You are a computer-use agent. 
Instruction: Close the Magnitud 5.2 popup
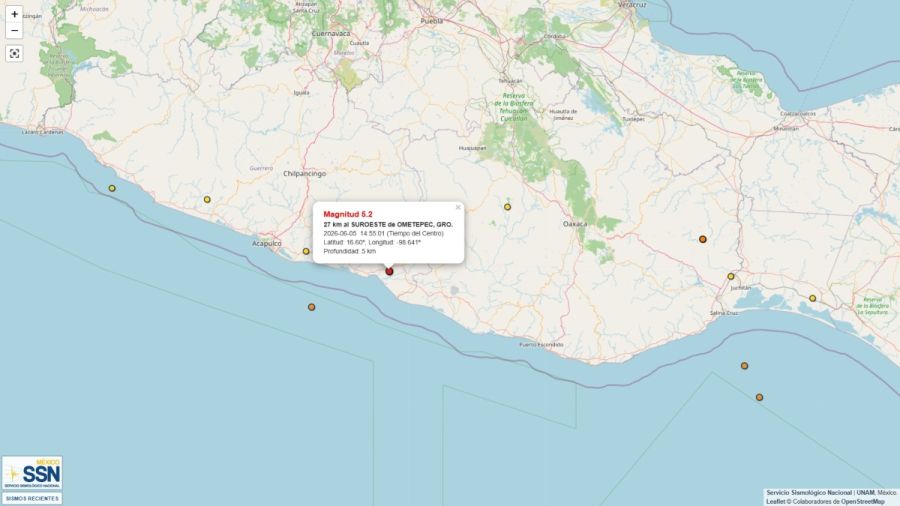(x=458, y=208)
